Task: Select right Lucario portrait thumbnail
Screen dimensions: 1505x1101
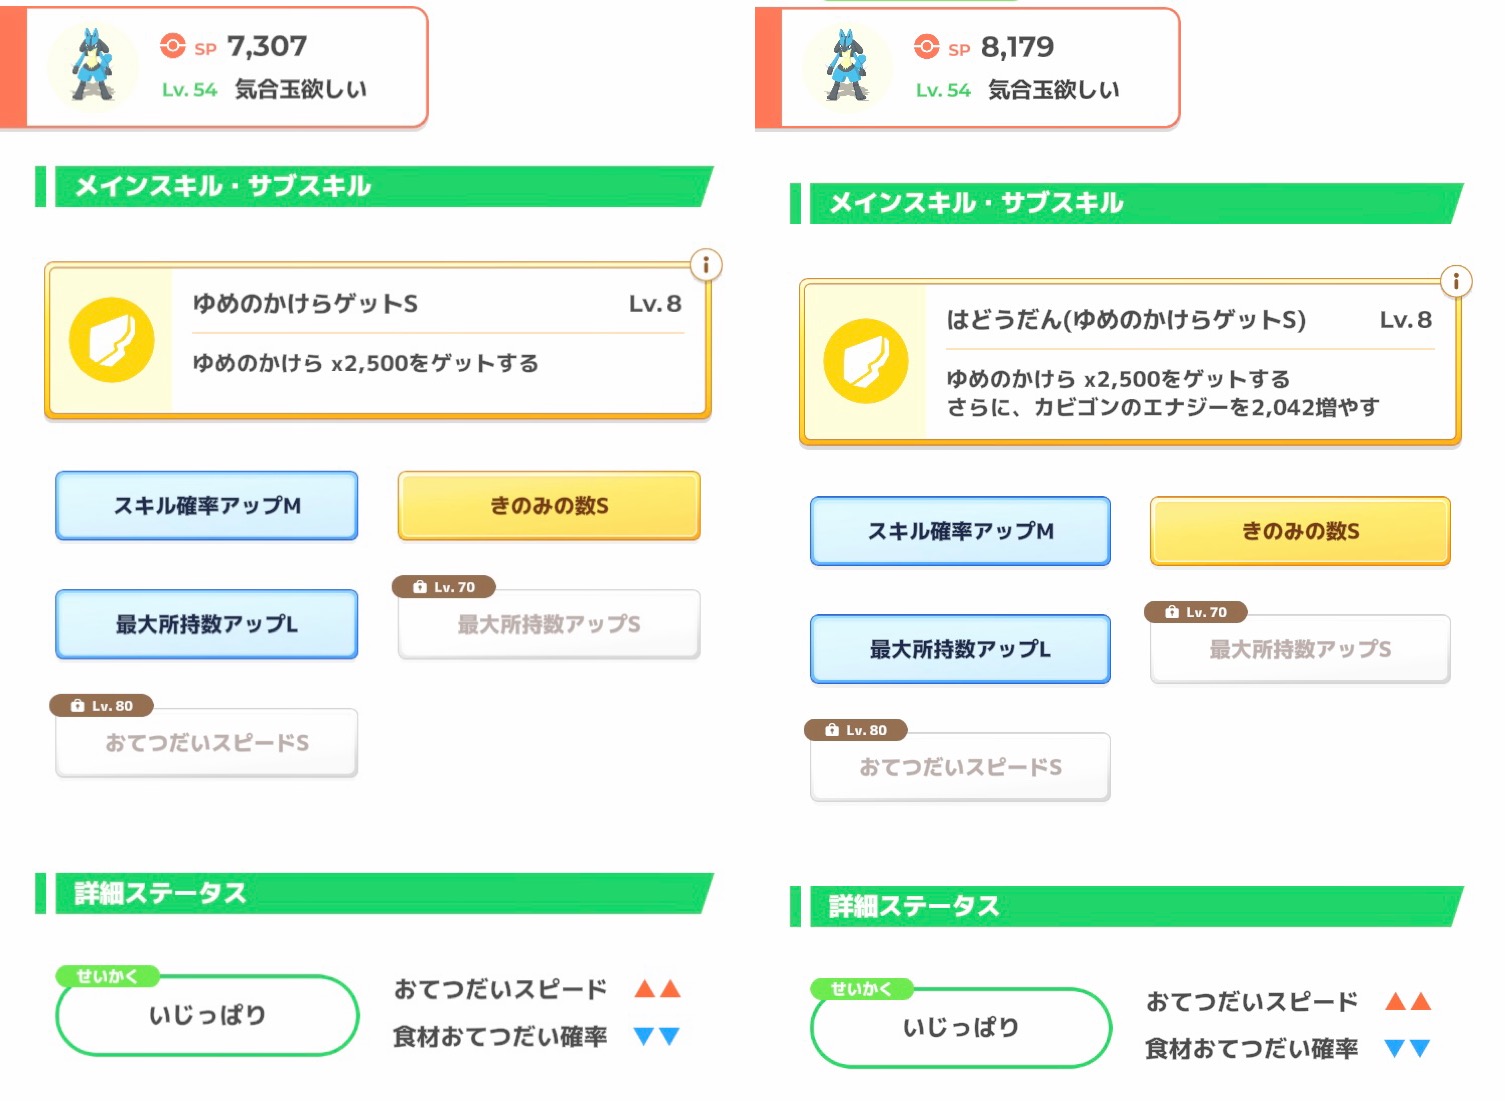Action: click(x=847, y=66)
